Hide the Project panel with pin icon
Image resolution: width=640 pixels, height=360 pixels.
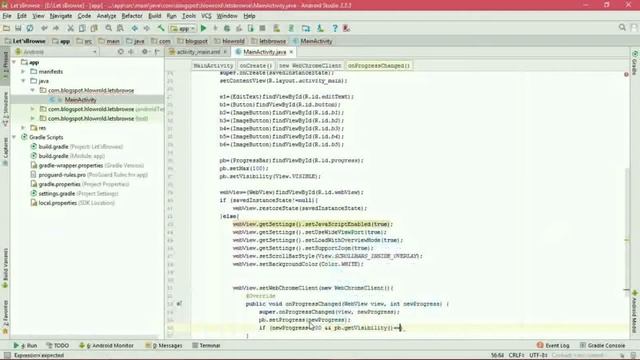click(x=157, y=52)
